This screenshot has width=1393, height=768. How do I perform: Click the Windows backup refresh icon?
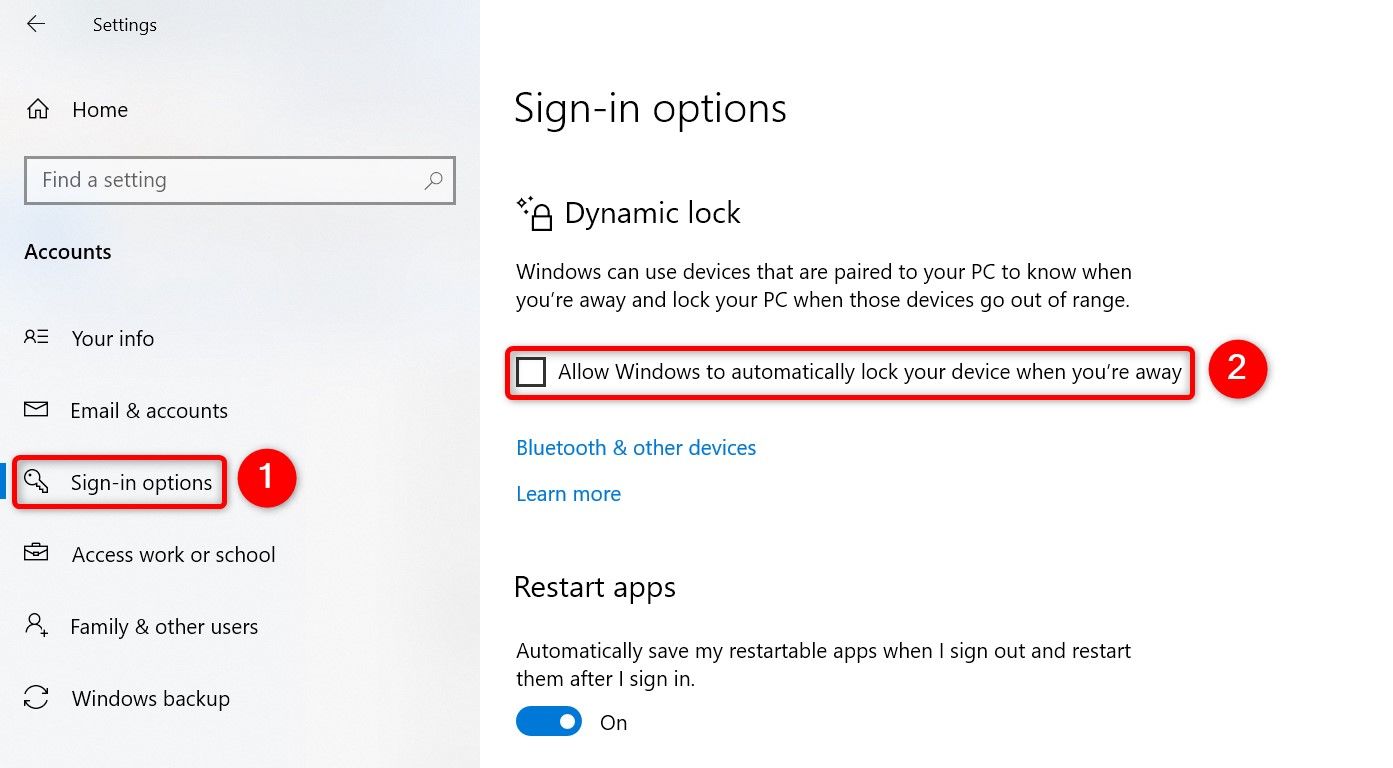pos(36,698)
